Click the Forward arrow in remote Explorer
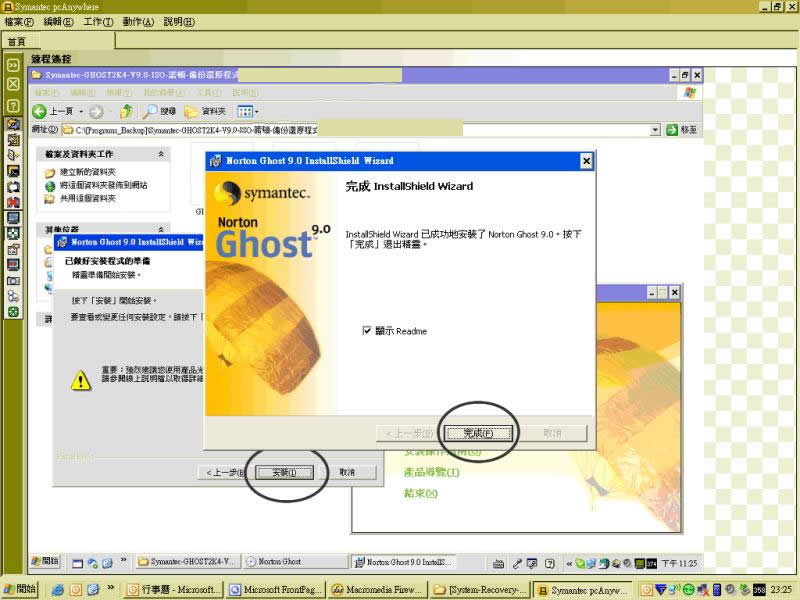800x600 pixels. pyautogui.click(x=96, y=111)
